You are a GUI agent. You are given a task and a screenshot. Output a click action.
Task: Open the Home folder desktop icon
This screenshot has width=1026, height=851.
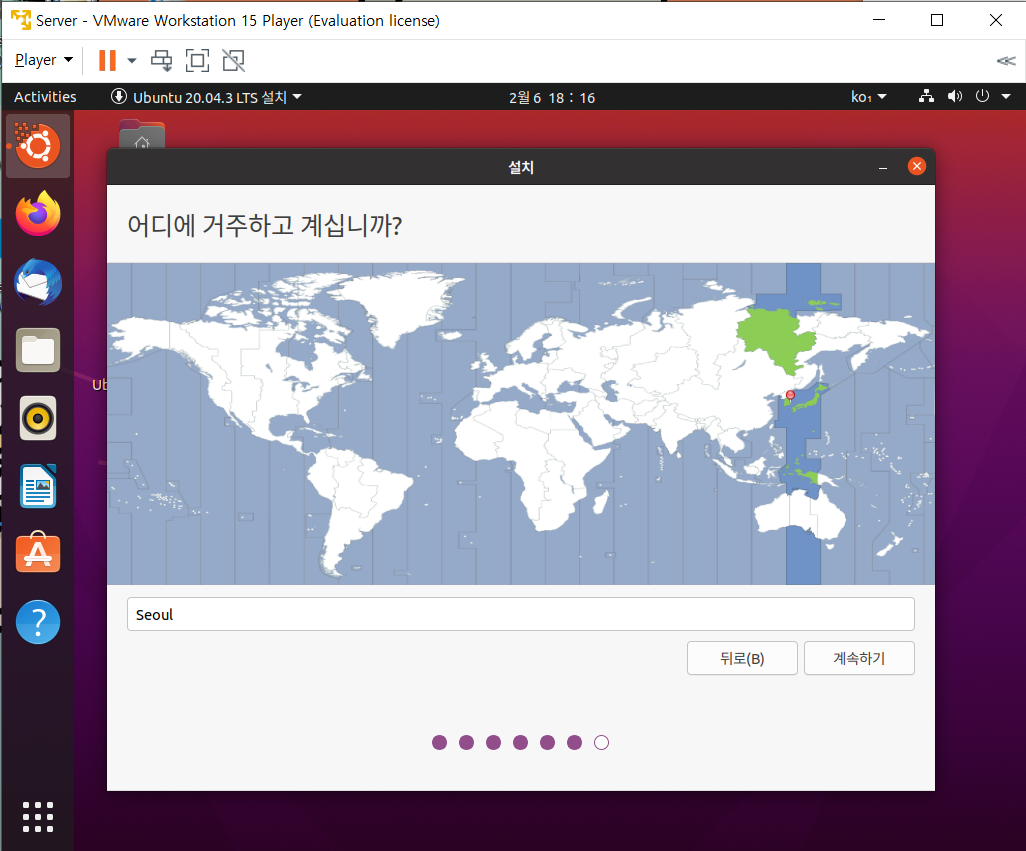(x=142, y=133)
